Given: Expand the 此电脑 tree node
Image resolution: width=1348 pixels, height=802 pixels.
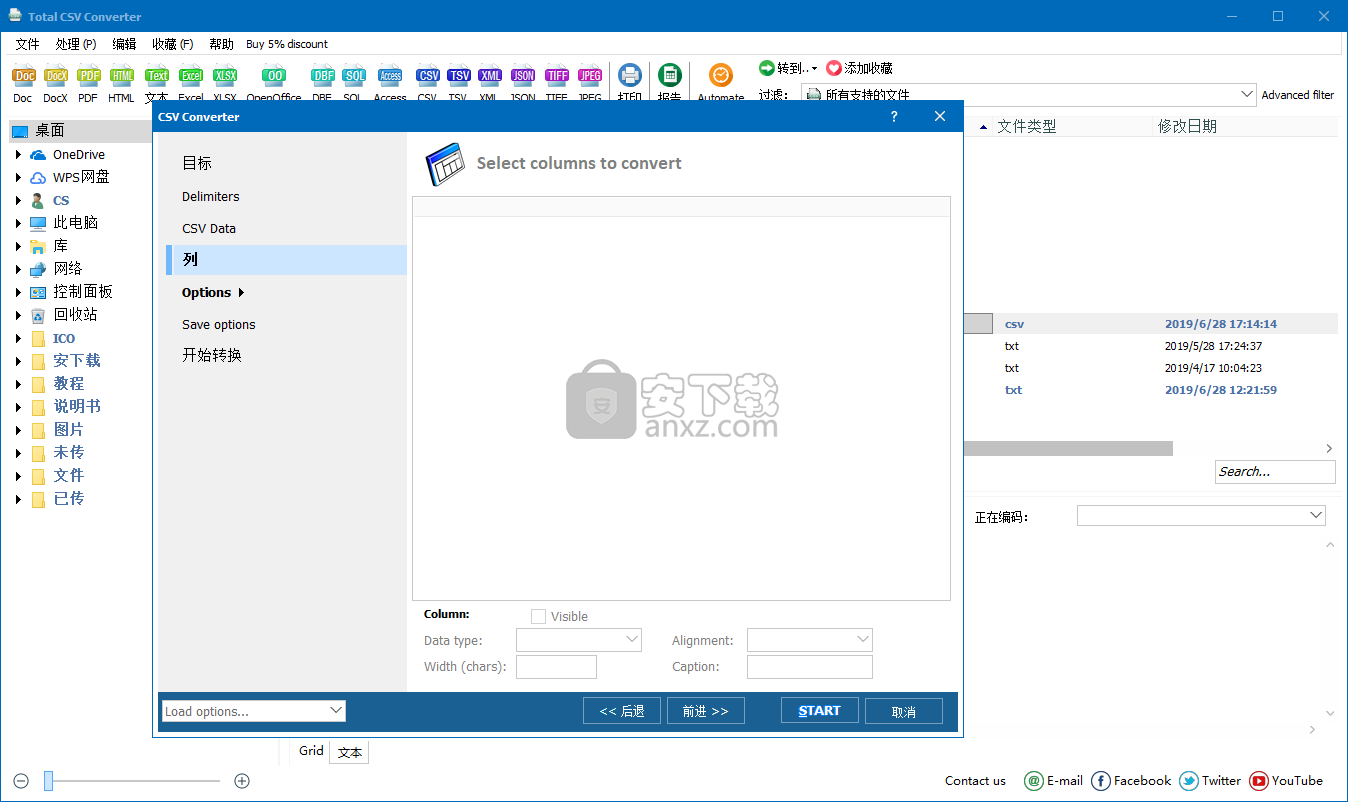Looking at the screenshot, I should click(18, 223).
